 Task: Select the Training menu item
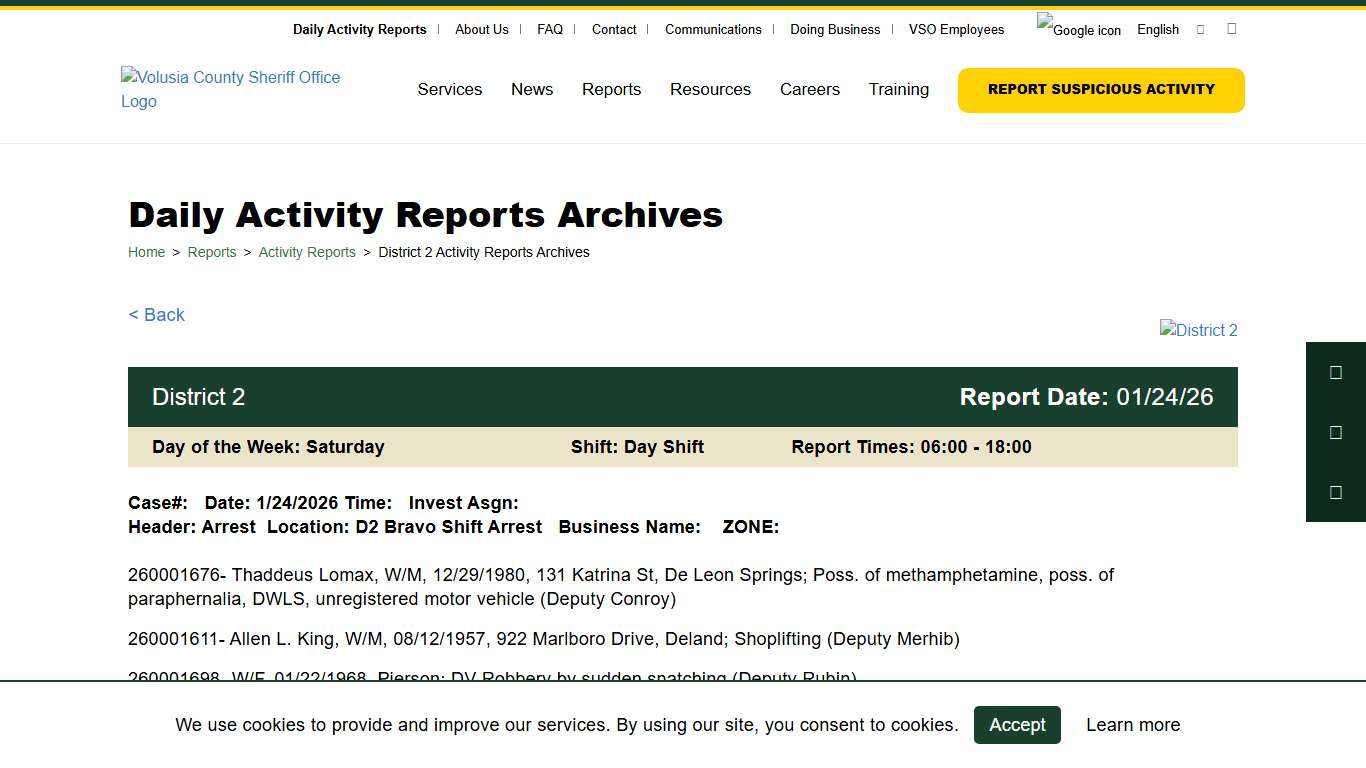point(898,89)
